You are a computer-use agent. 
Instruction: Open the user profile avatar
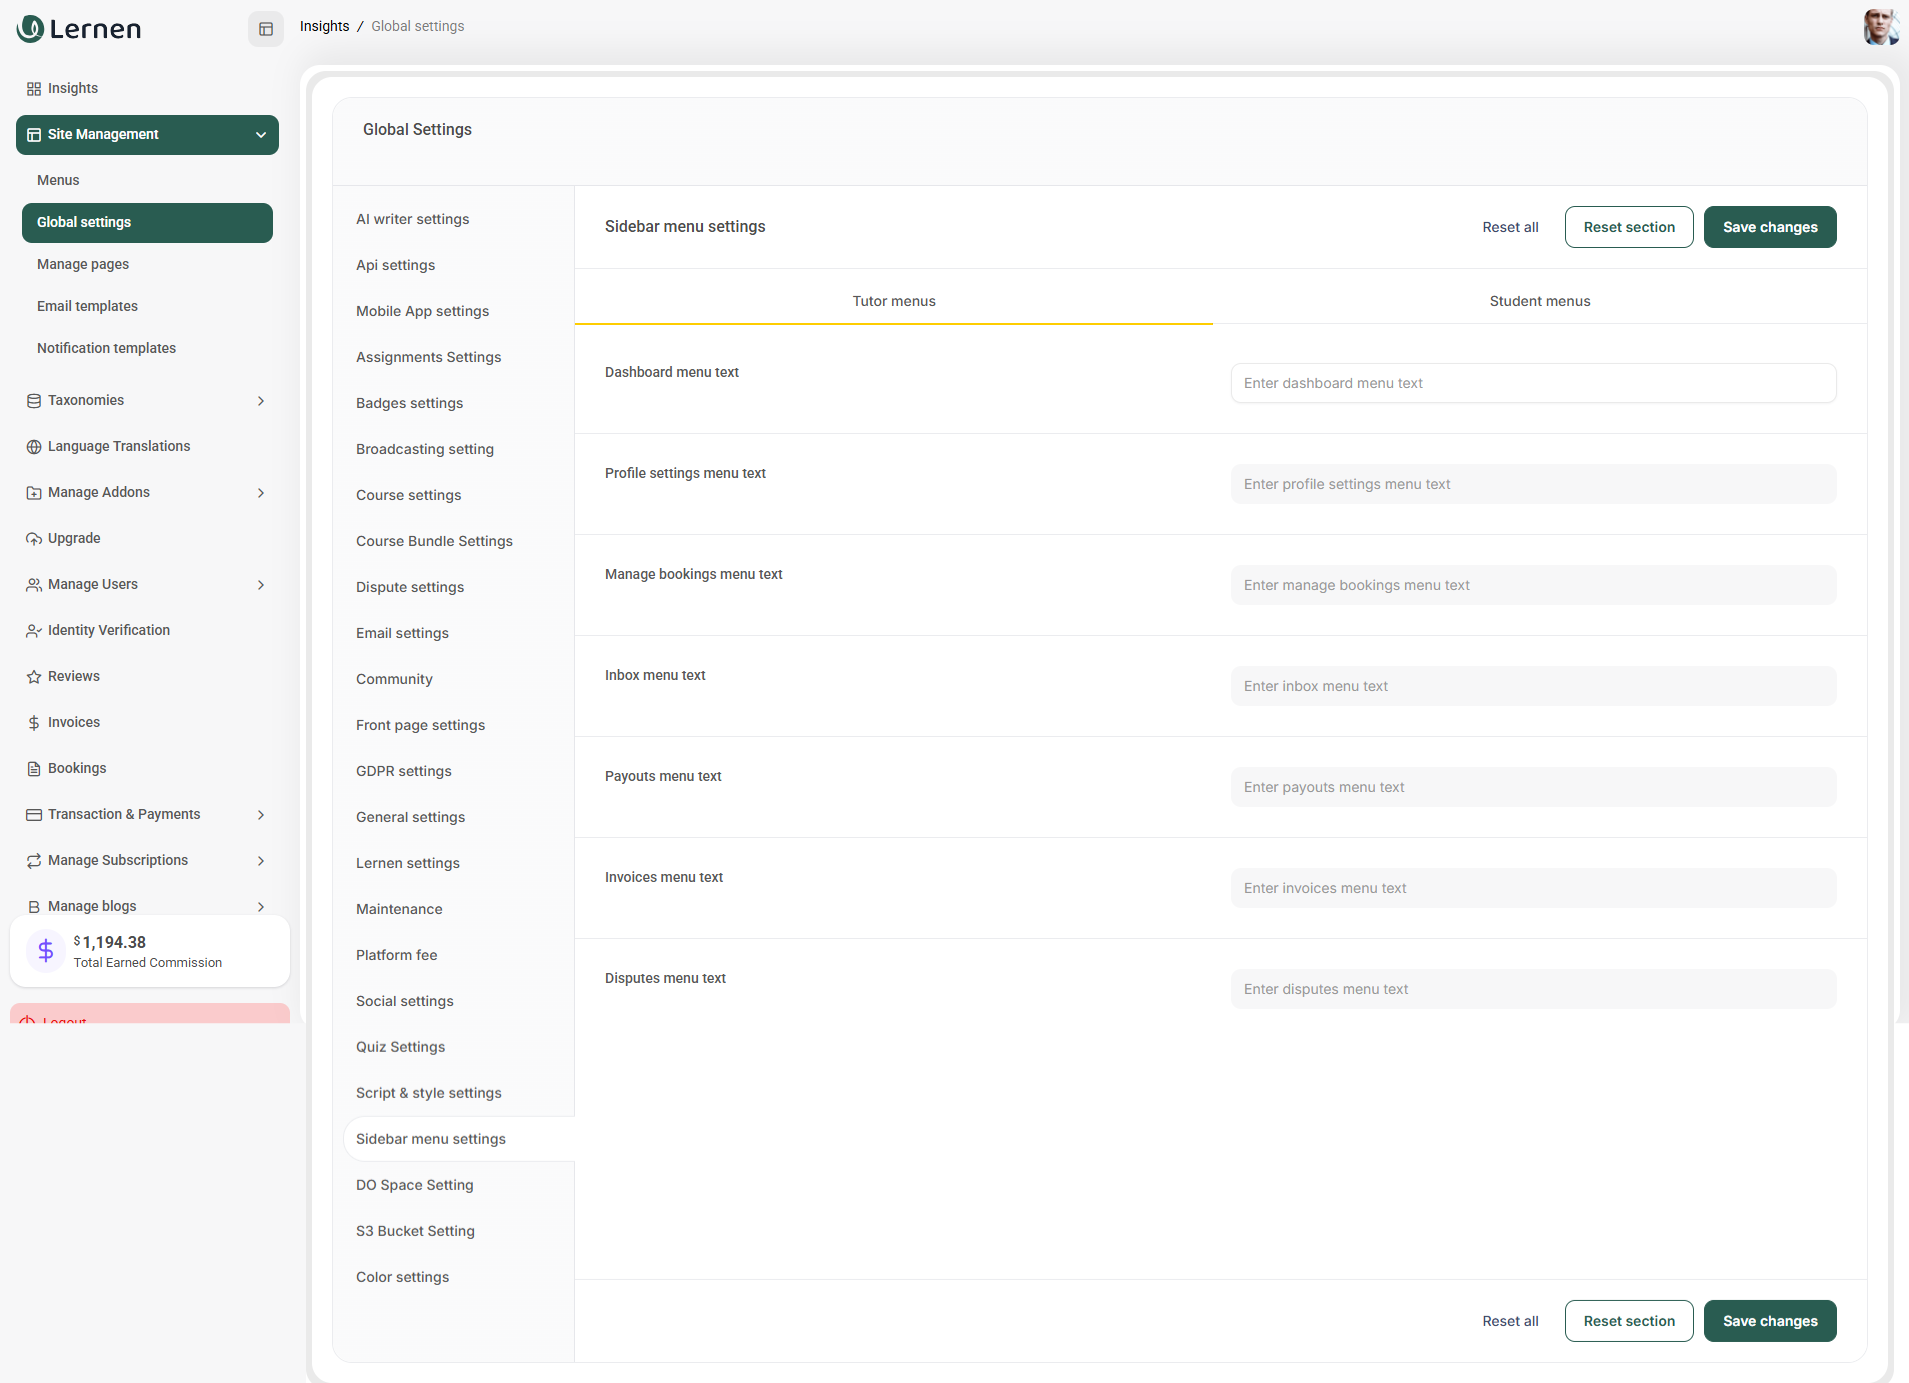tap(1879, 27)
